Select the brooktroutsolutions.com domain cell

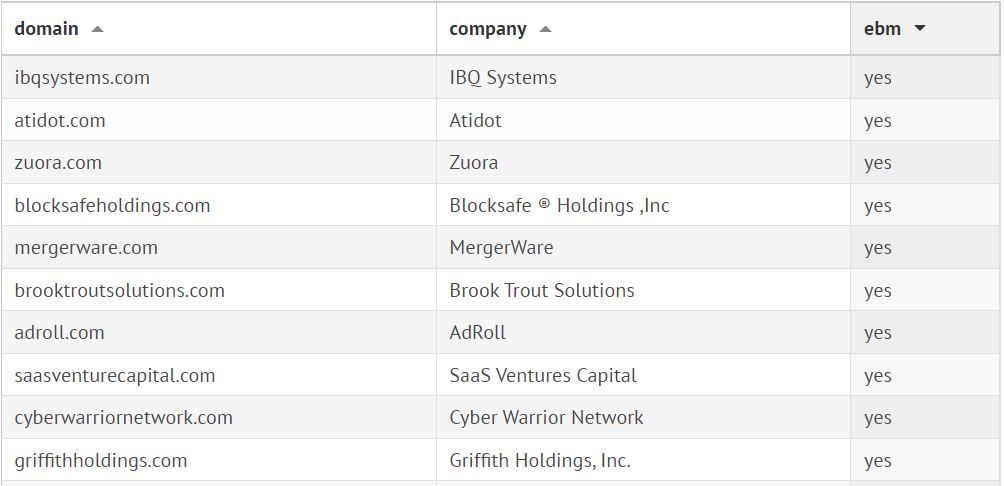(x=119, y=291)
